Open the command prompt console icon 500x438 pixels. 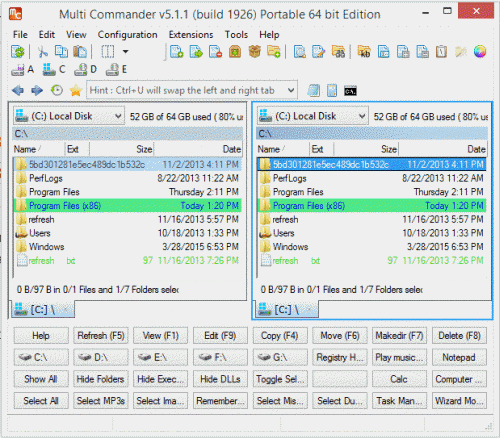(350, 91)
